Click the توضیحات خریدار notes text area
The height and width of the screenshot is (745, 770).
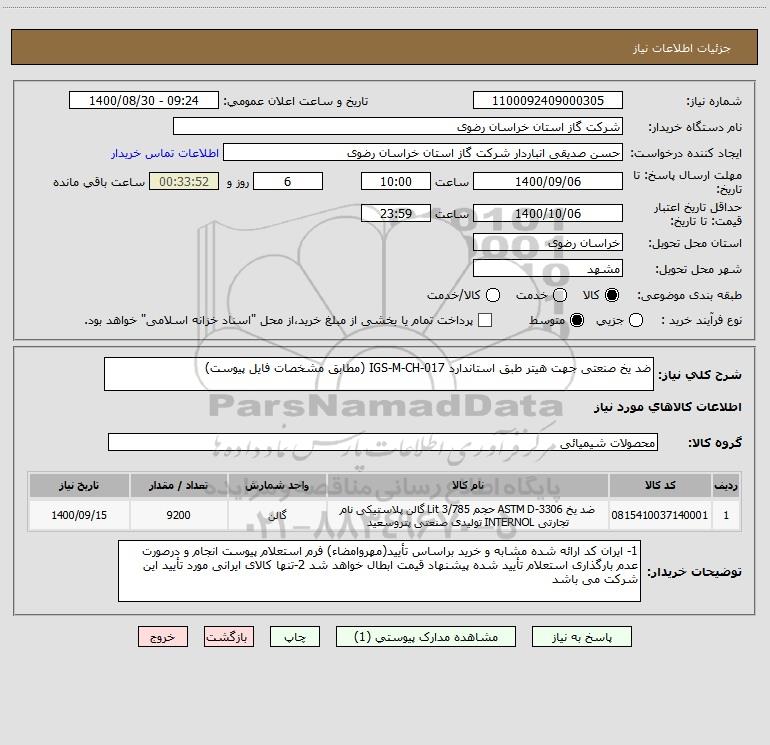(x=379, y=571)
